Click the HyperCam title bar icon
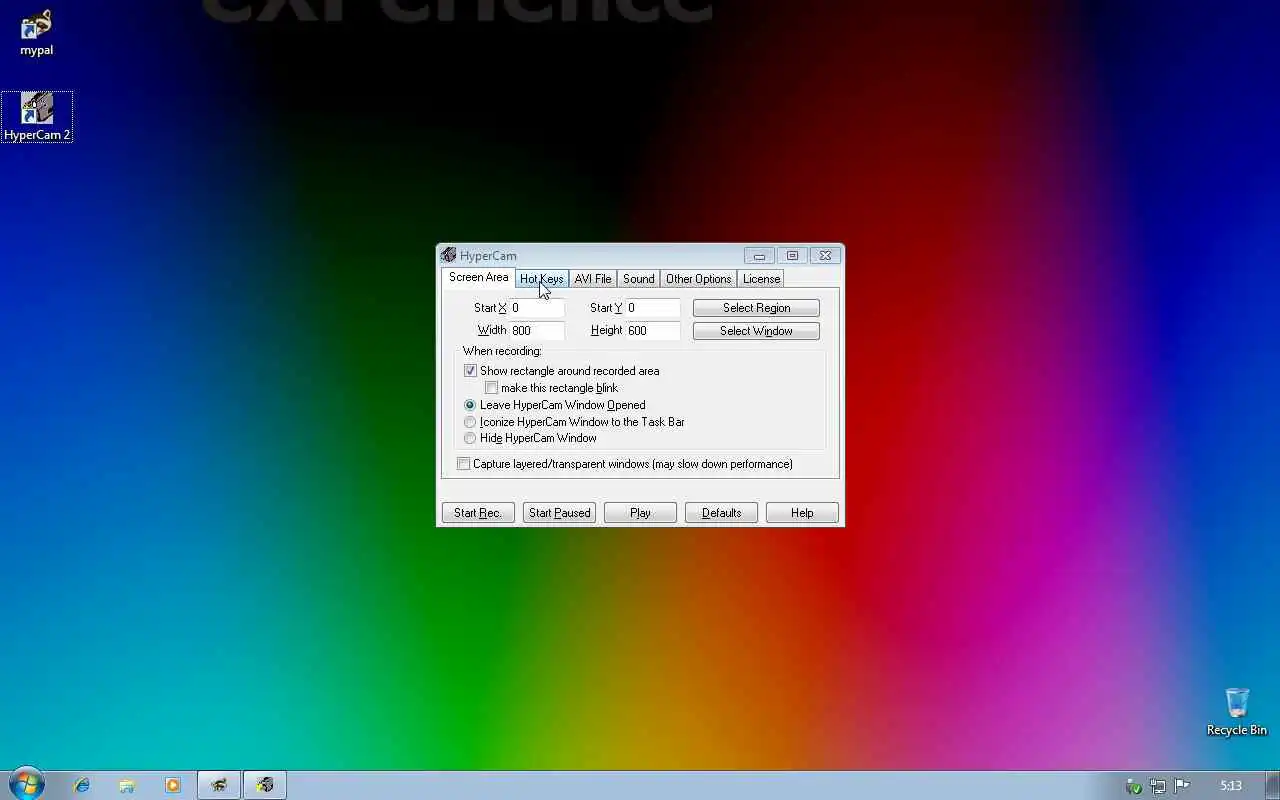This screenshot has width=1280, height=800. click(449, 255)
